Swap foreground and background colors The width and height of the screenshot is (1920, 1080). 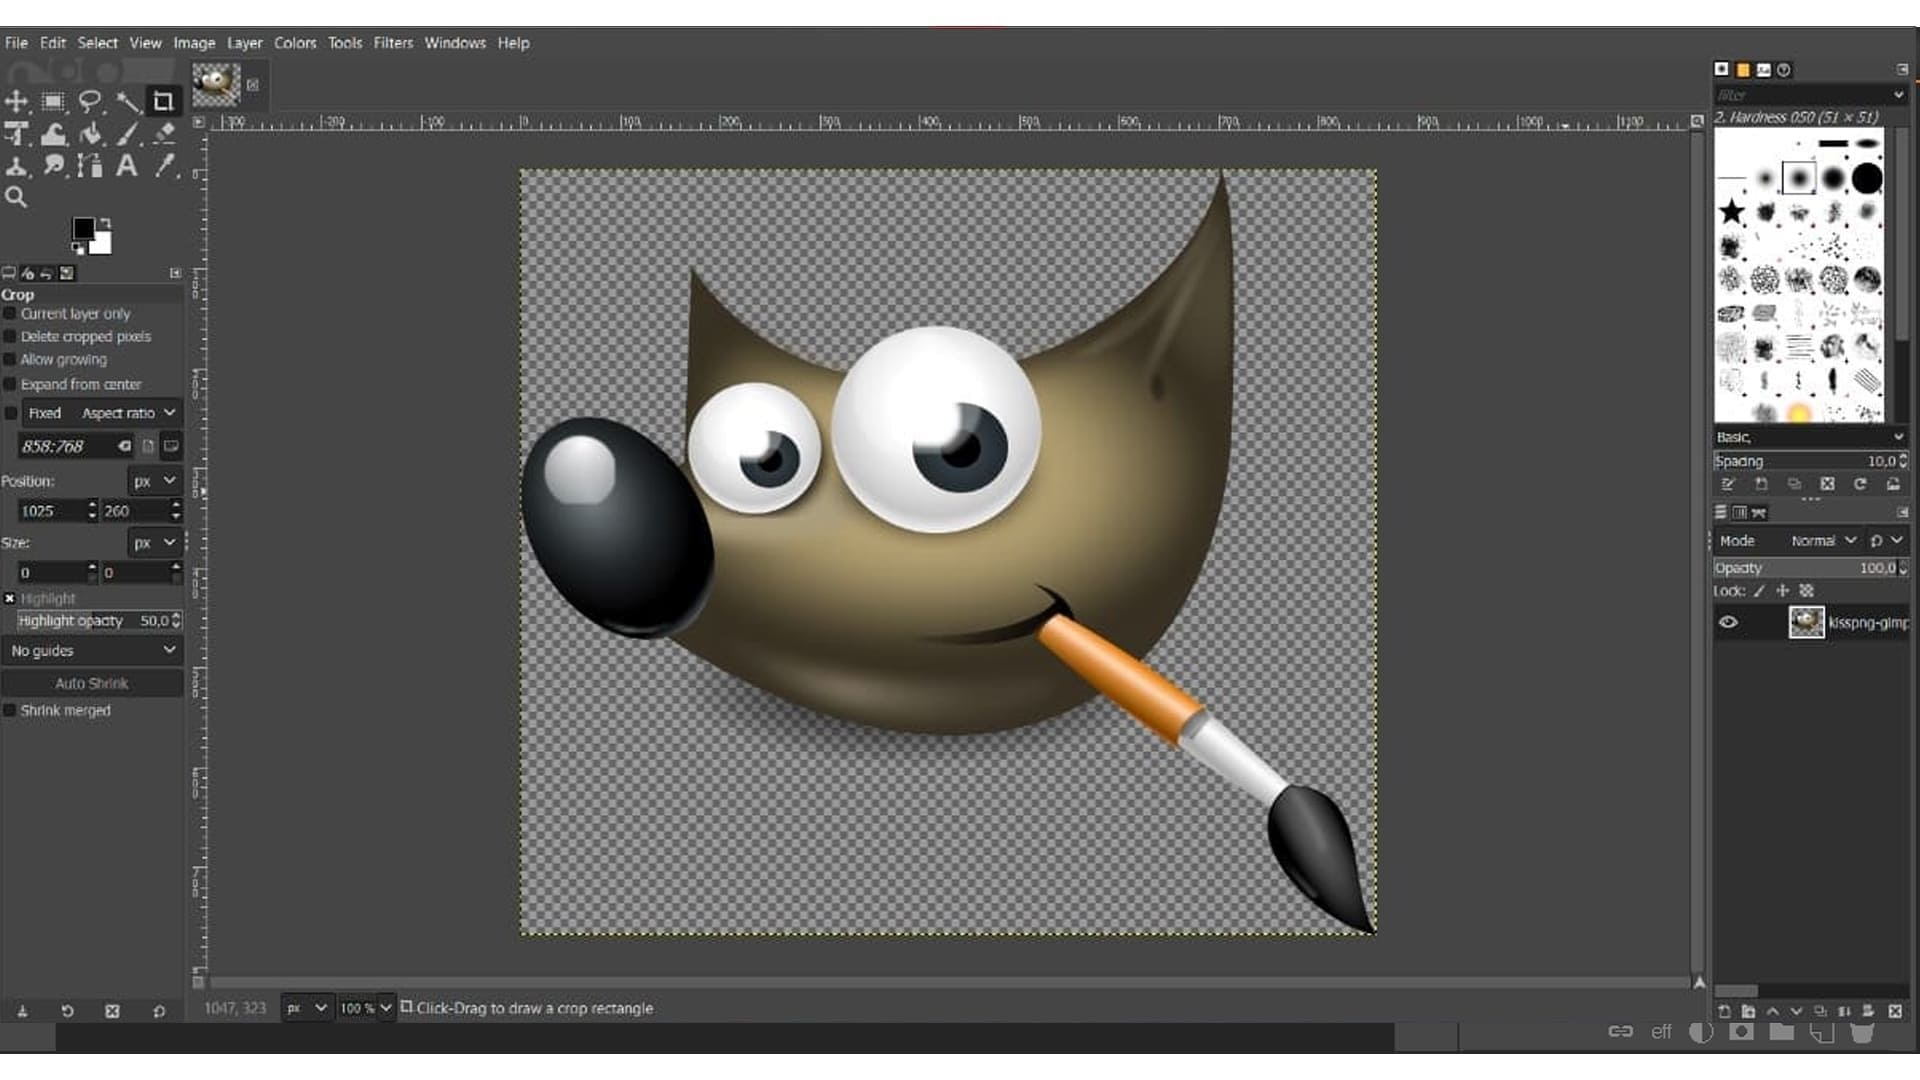[106, 223]
